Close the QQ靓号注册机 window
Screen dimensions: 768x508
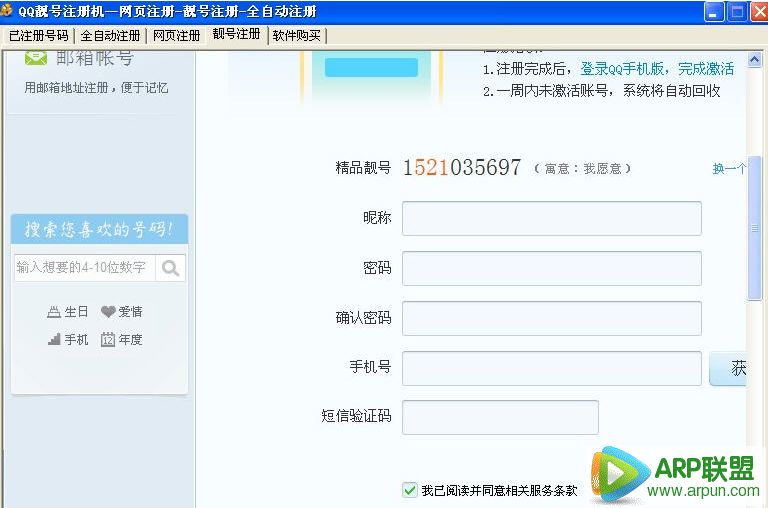click(759, 12)
